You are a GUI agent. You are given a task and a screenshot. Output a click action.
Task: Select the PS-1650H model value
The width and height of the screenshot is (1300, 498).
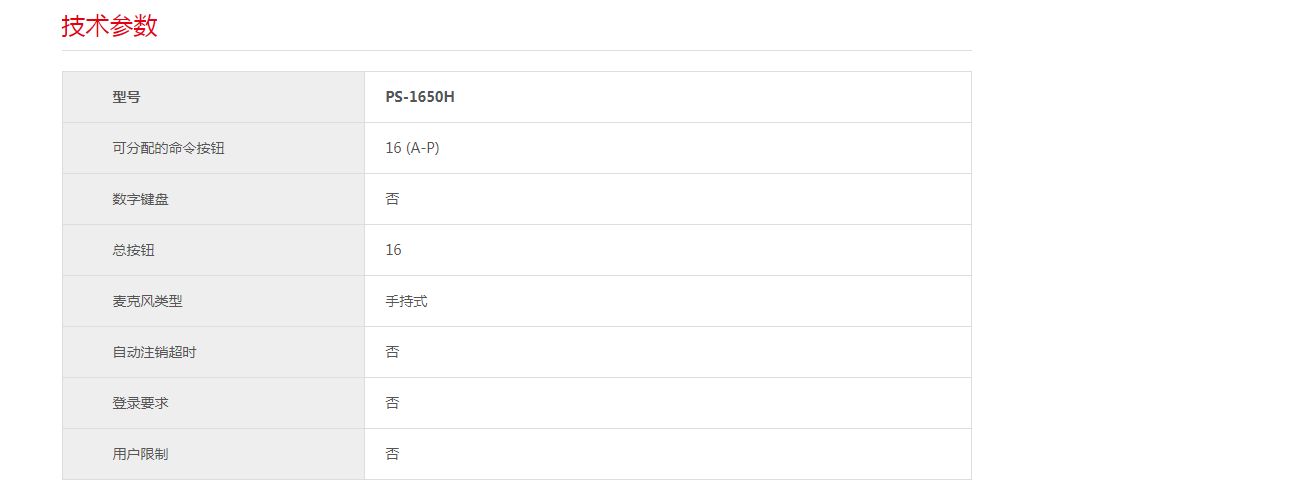[420, 97]
